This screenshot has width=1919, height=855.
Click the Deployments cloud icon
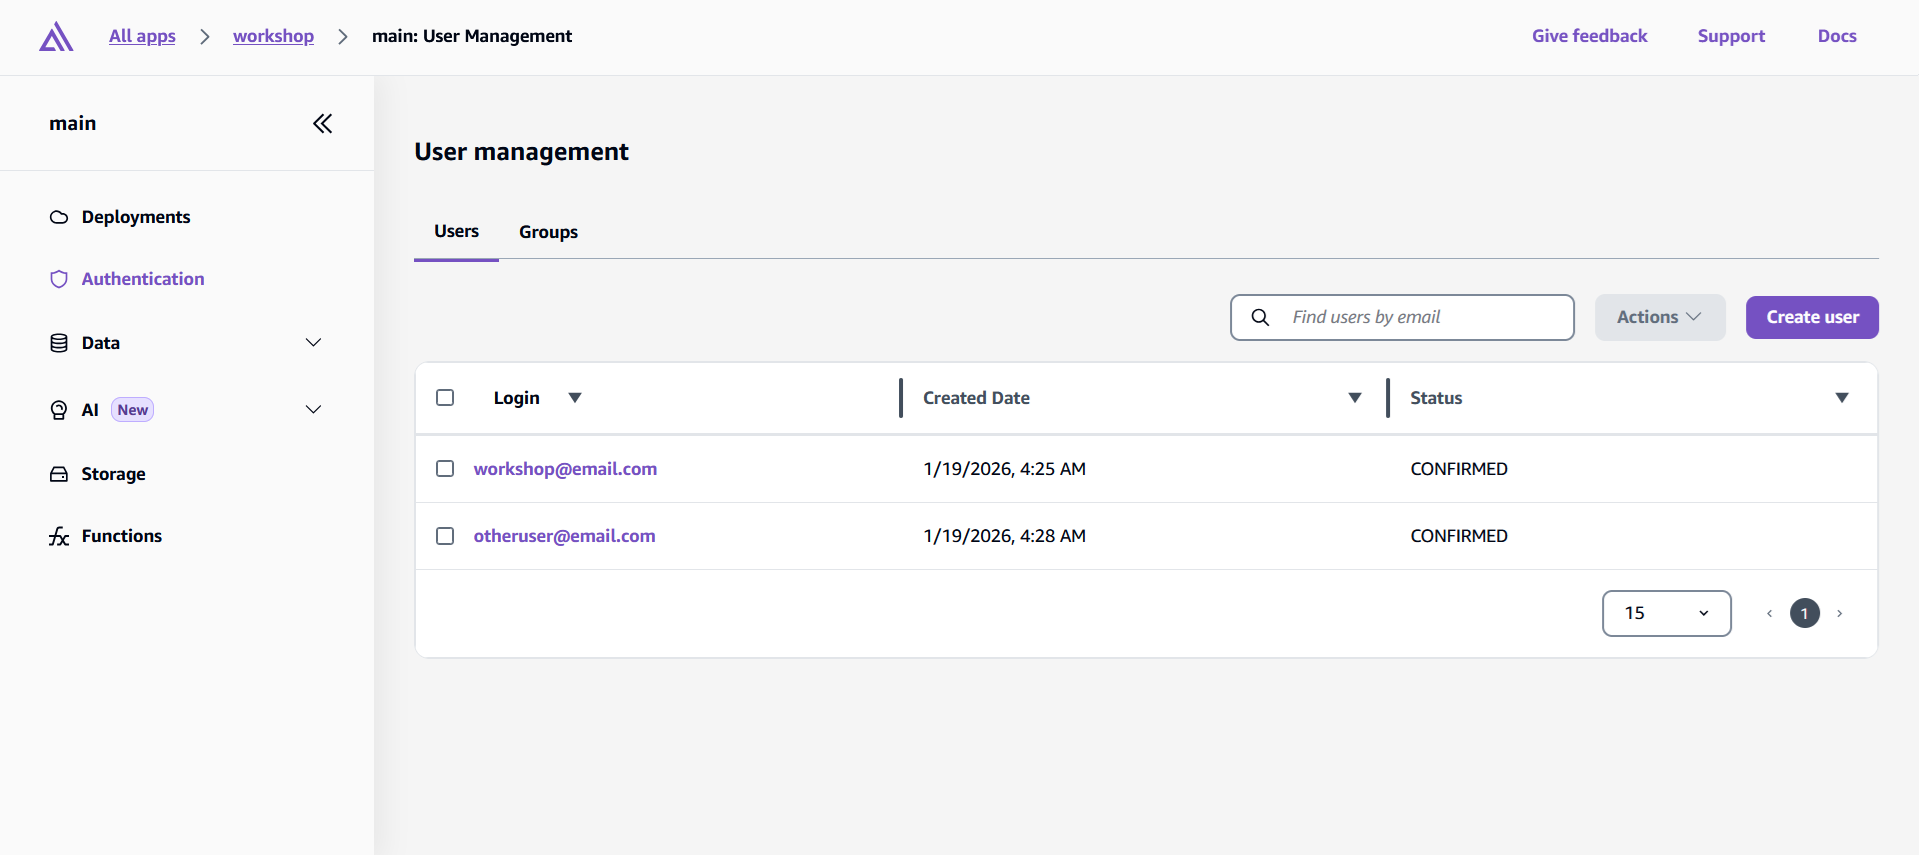[59, 217]
